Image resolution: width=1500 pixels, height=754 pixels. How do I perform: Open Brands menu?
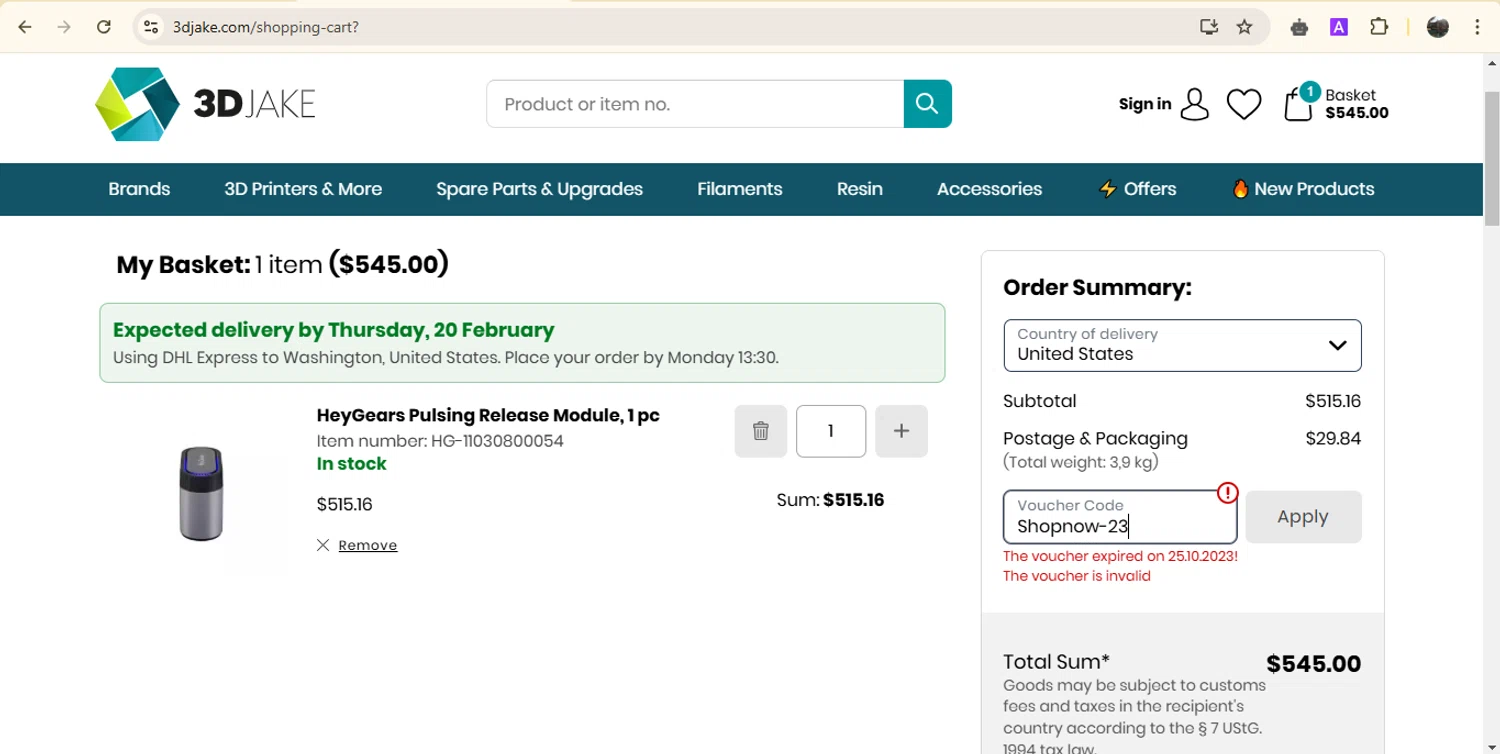click(x=139, y=189)
